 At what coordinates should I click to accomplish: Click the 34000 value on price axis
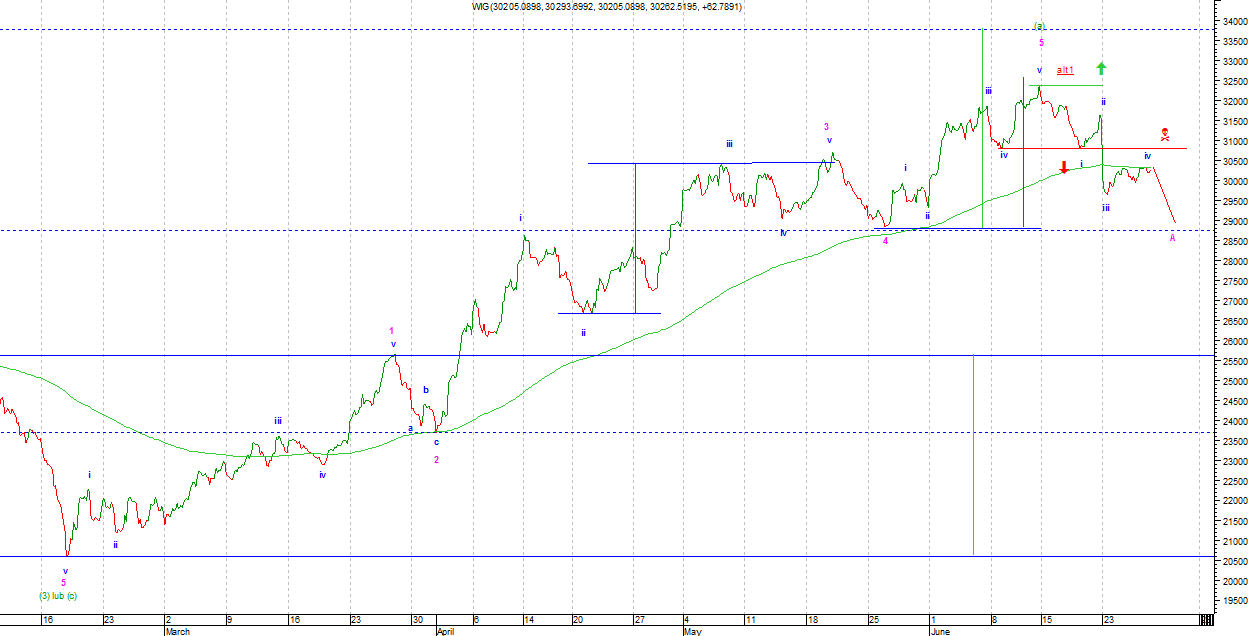pos(1230,22)
